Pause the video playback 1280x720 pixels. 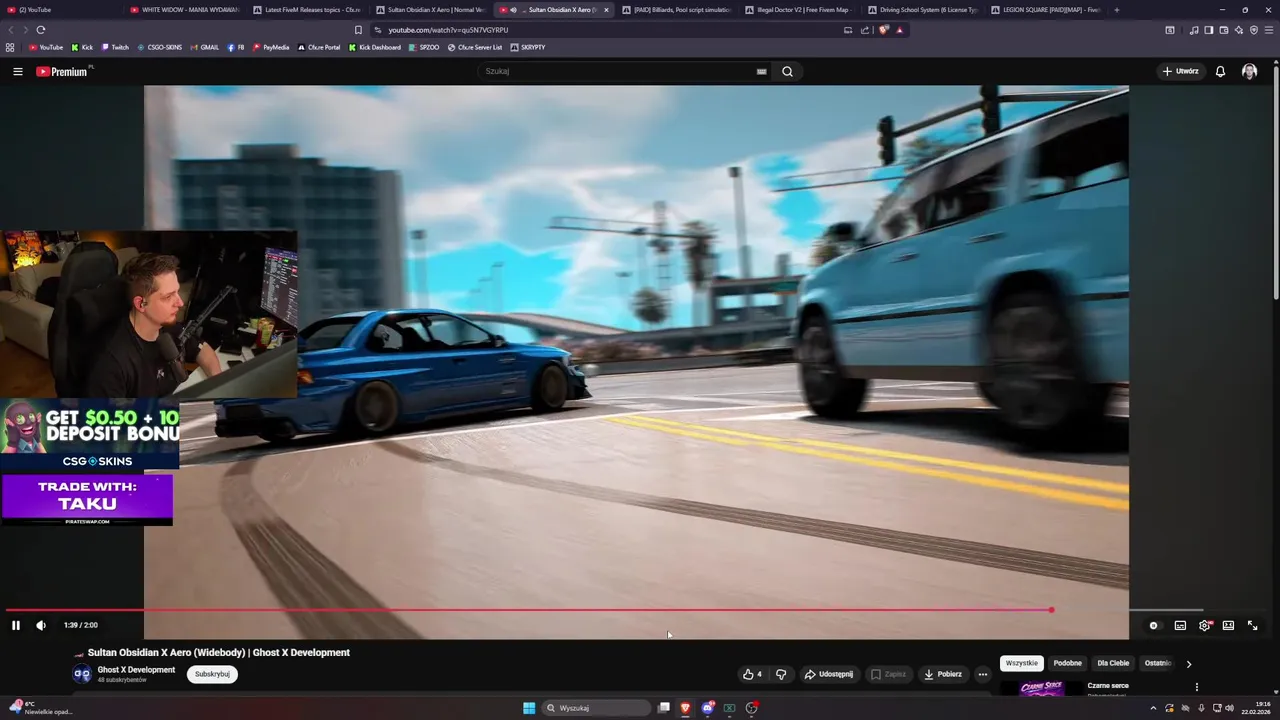(16, 625)
